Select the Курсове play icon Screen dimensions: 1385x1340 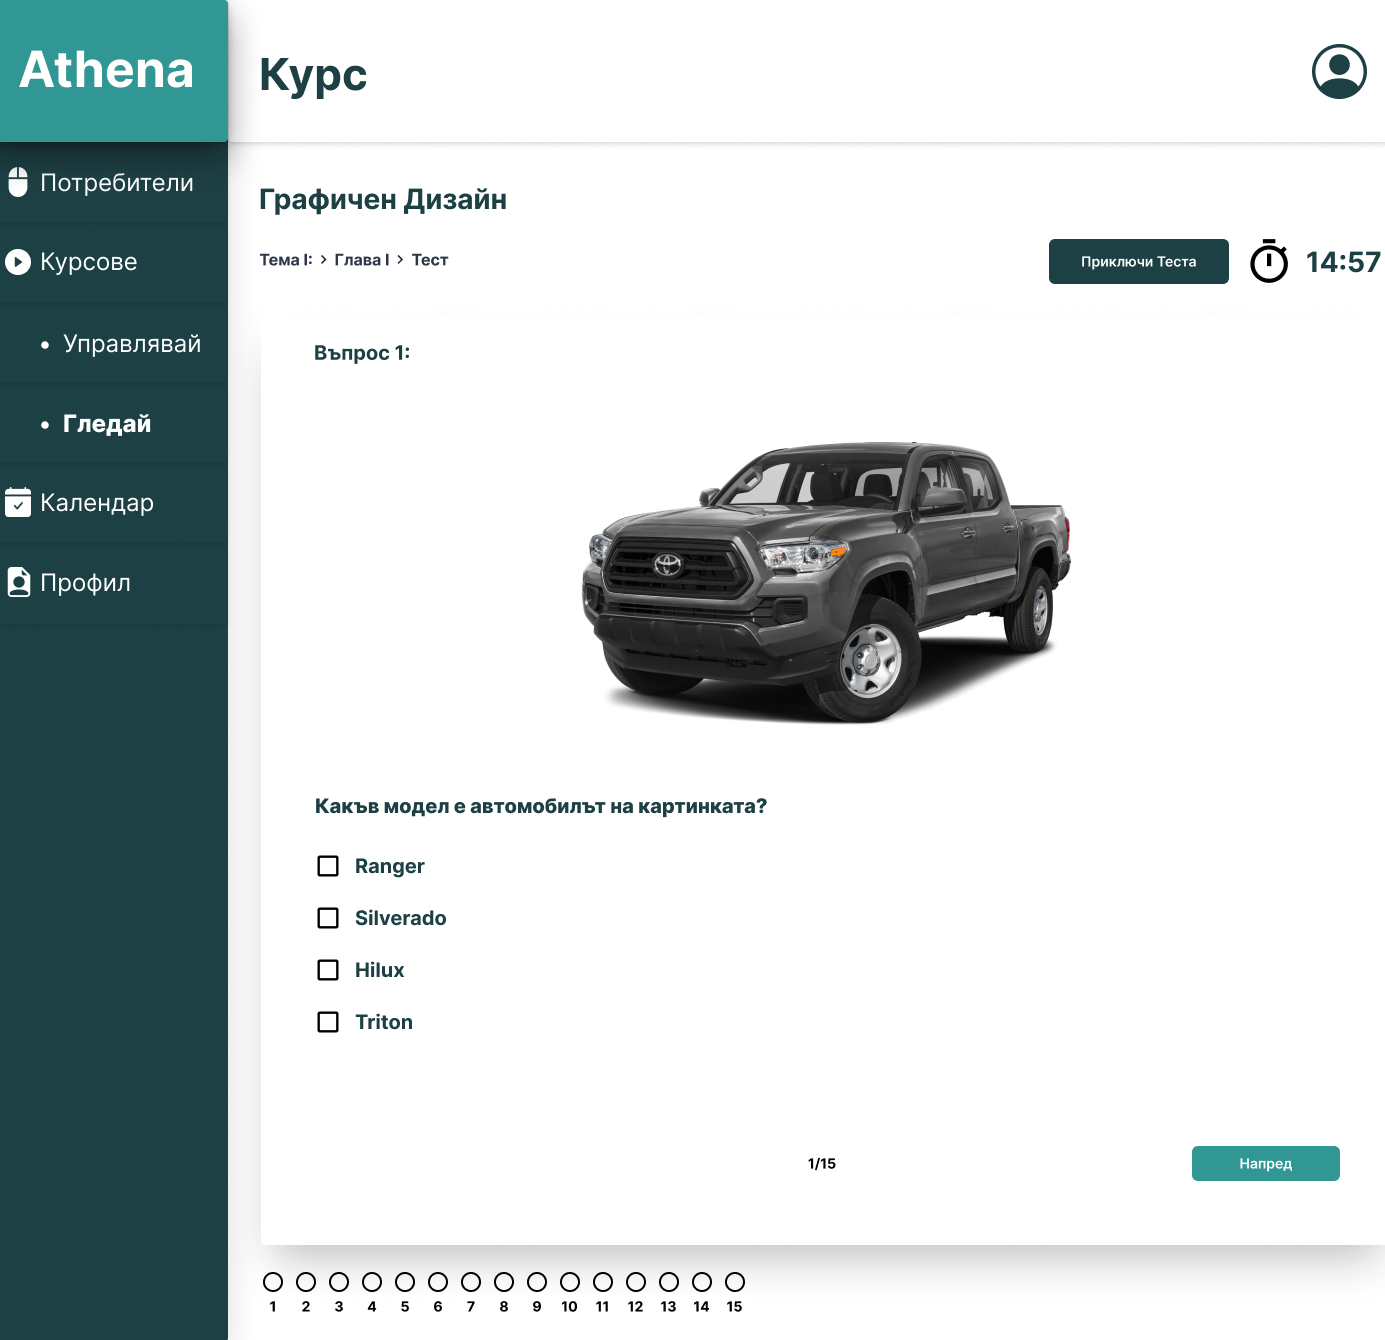(x=19, y=262)
